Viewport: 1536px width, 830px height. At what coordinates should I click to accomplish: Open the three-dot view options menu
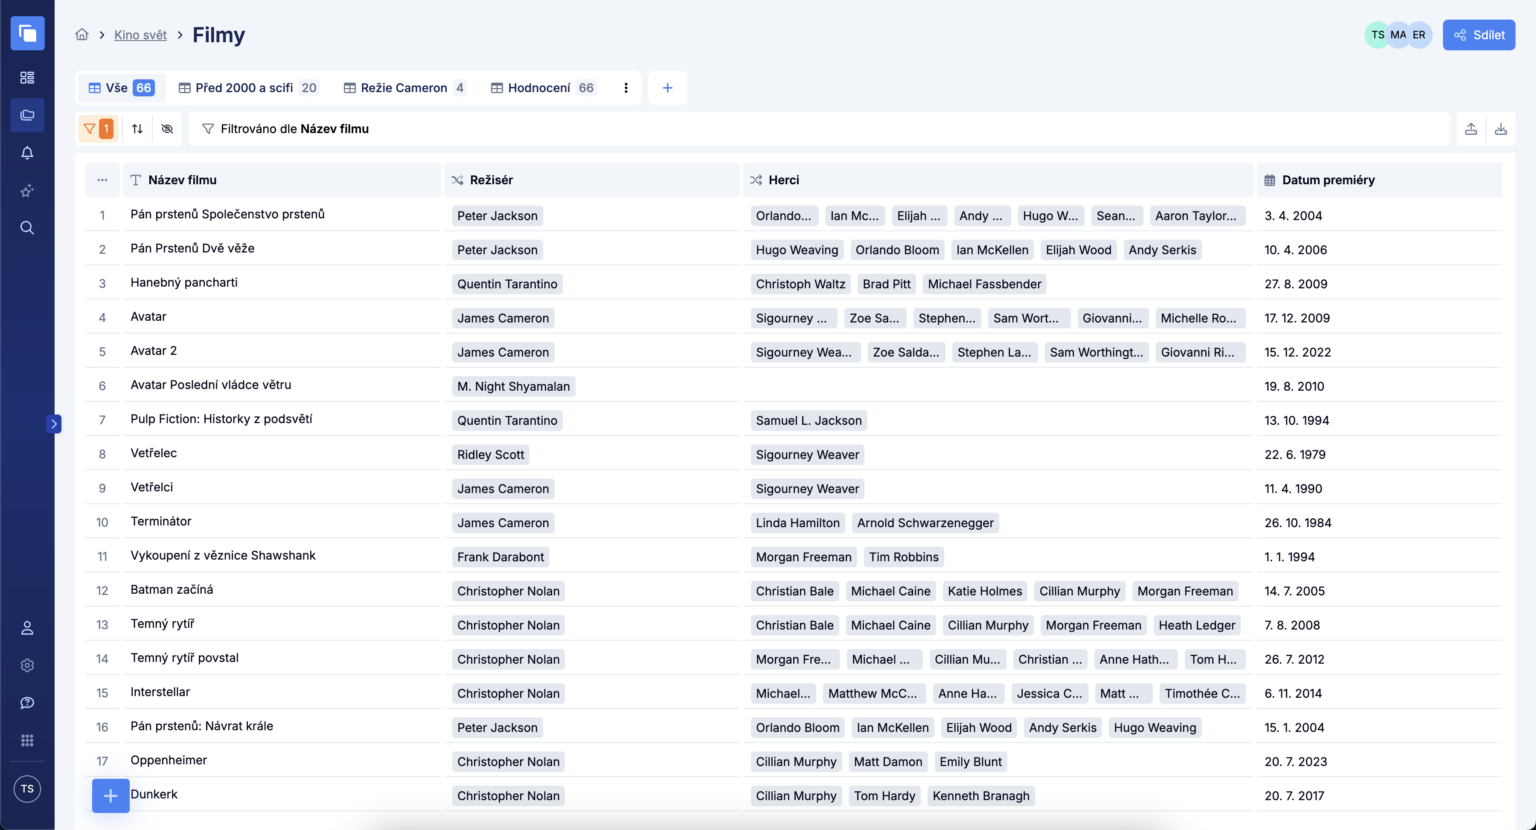pos(626,88)
